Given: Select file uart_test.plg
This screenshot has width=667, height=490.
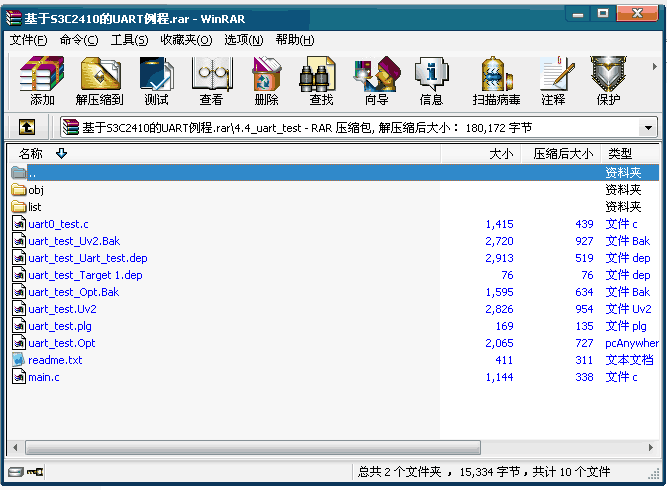Looking at the screenshot, I should tap(60, 326).
